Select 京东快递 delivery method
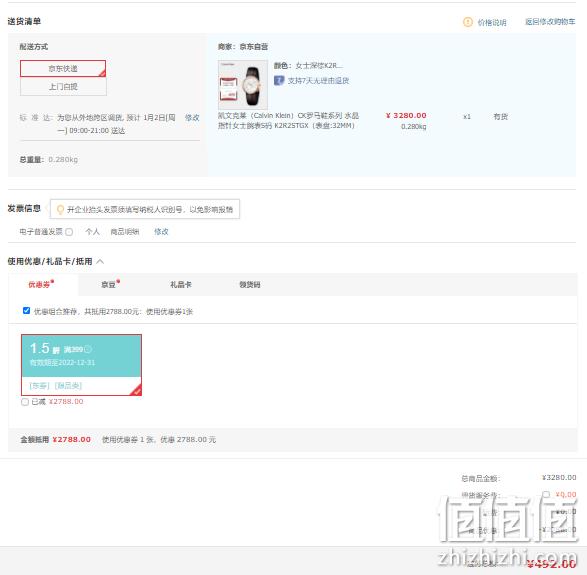The height and width of the screenshot is (575, 587). pos(63,69)
